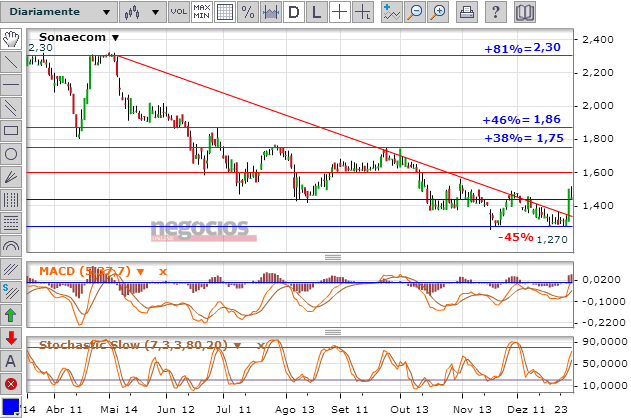Enable the plain crosshair cursor
This screenshot has height=418, width=631.
[340, 12]
